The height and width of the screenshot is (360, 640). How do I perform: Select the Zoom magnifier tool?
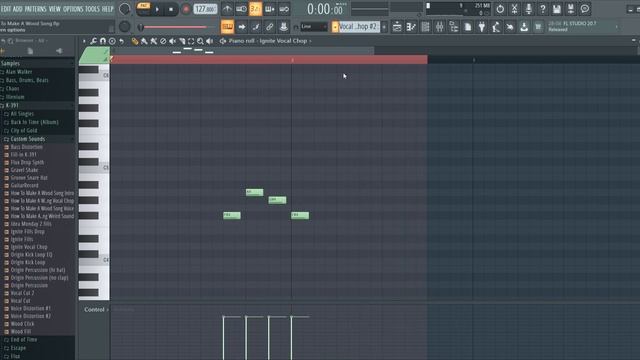200,41
